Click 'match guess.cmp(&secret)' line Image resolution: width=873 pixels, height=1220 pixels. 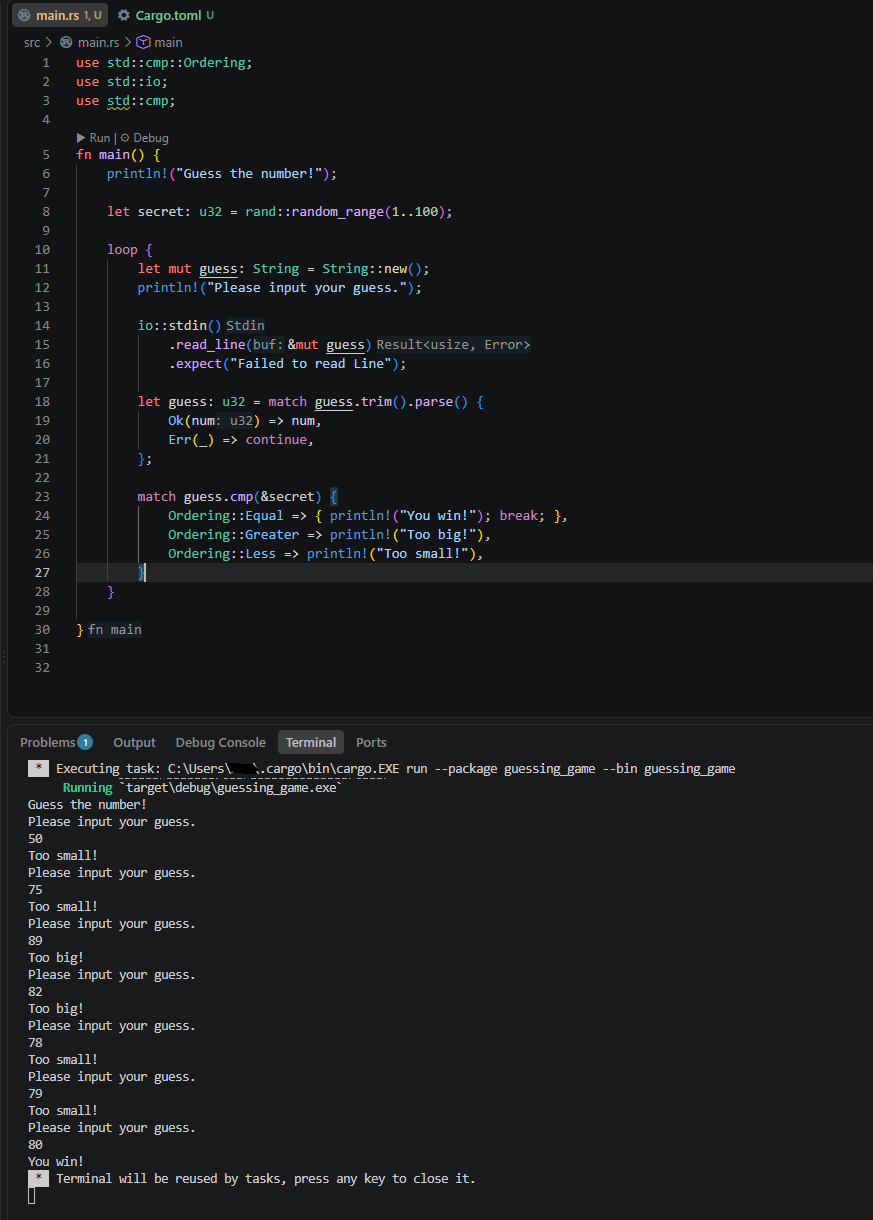tap(230, 497)
